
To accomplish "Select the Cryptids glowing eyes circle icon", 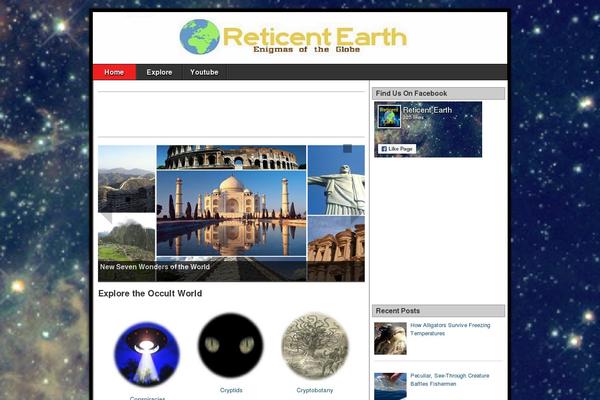I will [x=231, y=345].
